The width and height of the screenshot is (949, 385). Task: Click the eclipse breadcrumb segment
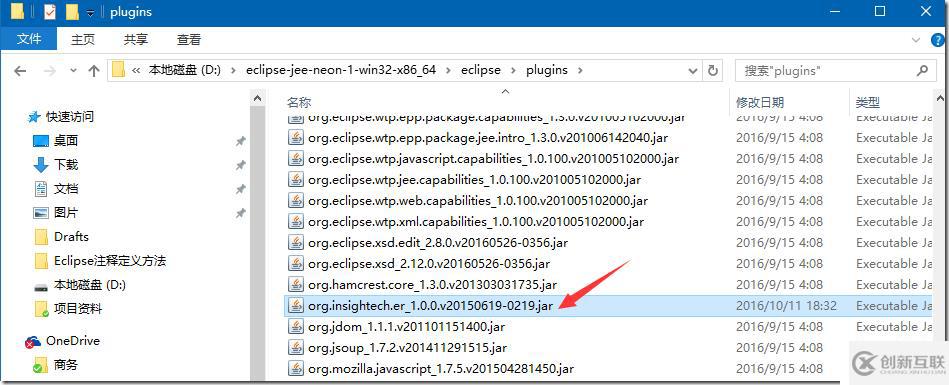click(481, 70)
